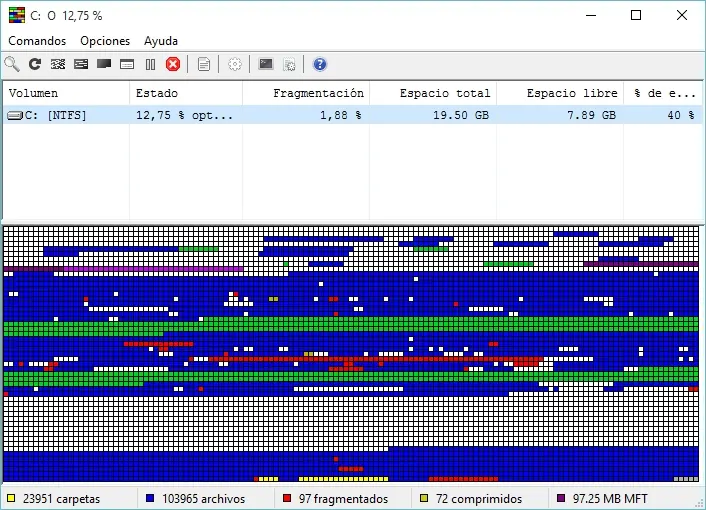Image resolution: width=706 pixels, height=510 pixels.
Task: Click the '19.50 GB' total space cell
Action: (461, 115)
